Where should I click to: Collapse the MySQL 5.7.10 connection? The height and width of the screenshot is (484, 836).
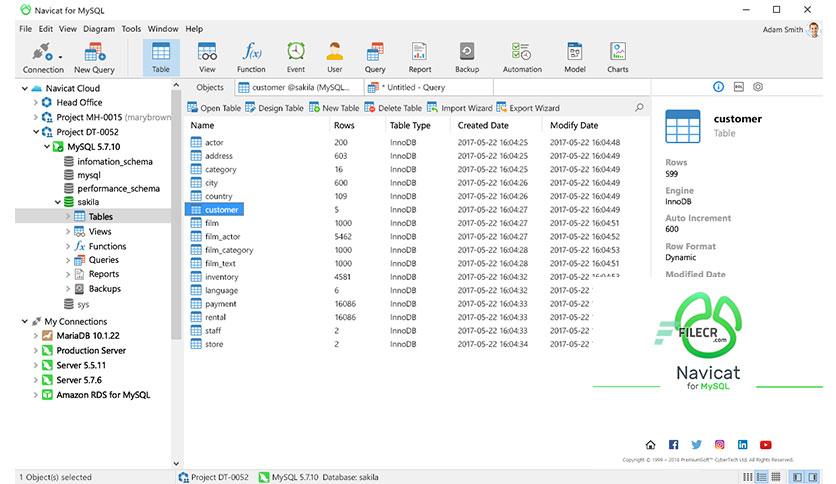point(47,147)
